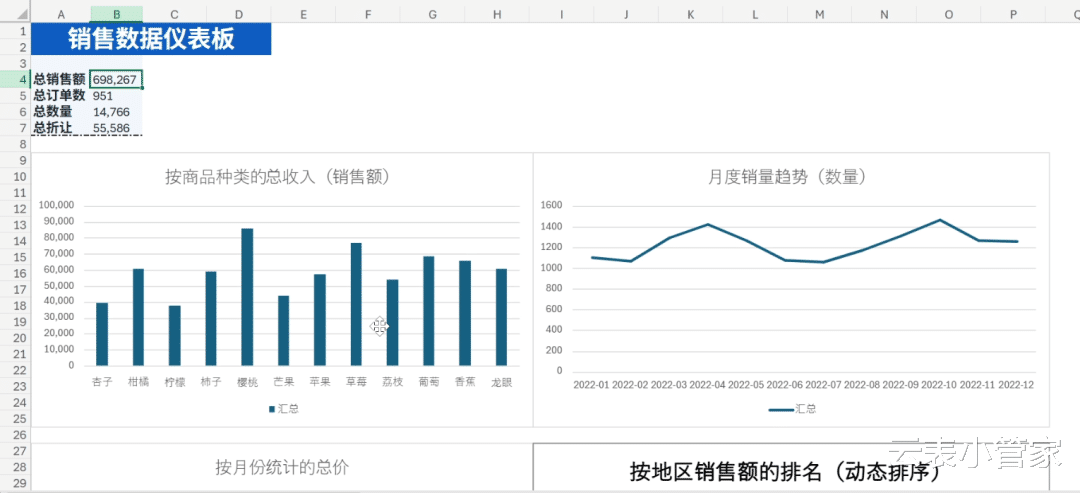Select the cell showing 14,766
1080x493 pixels.
click(116, 112)
